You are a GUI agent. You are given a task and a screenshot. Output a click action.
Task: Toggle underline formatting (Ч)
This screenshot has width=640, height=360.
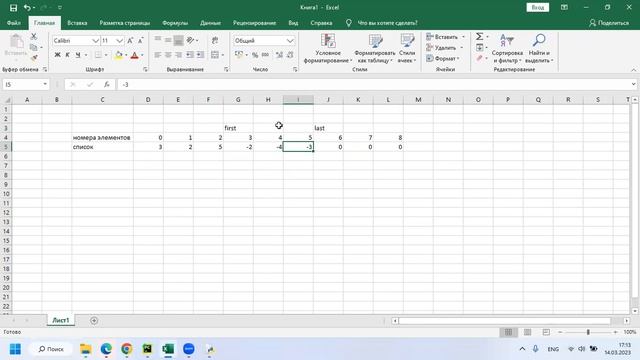click(x=78, y=55)
